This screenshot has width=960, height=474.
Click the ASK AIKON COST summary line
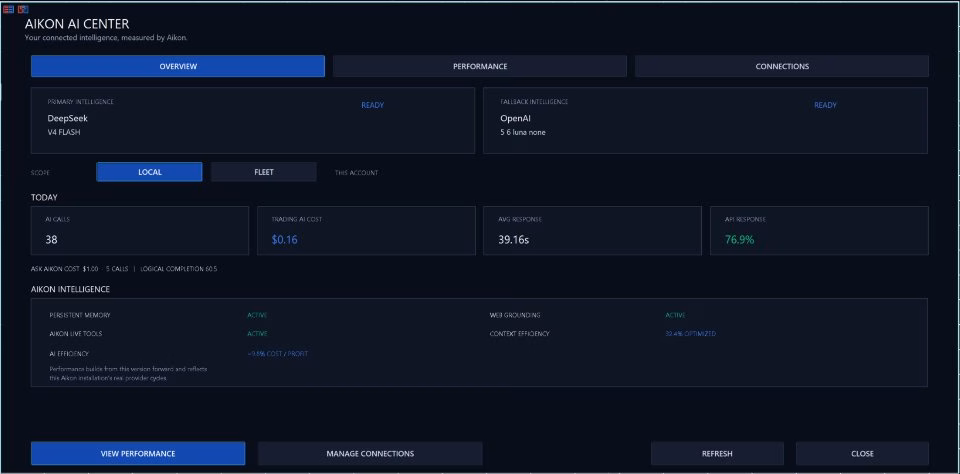[x=124, y=269]
